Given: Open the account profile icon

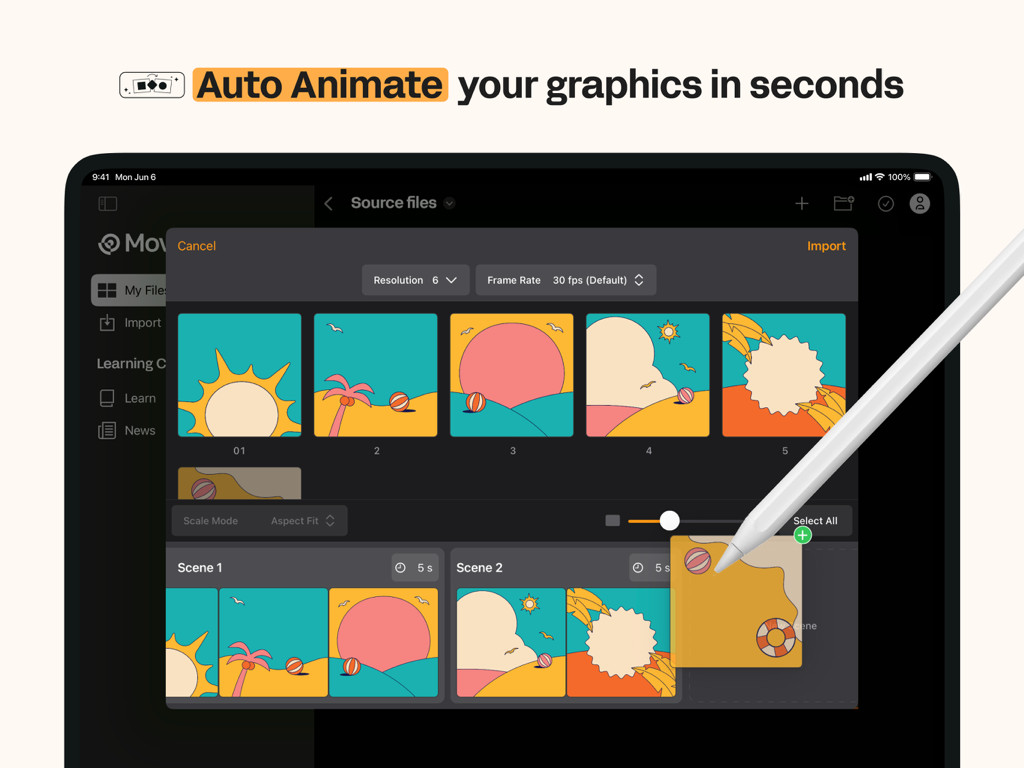Looking at the screenshot, I should (x=920, y=204).
